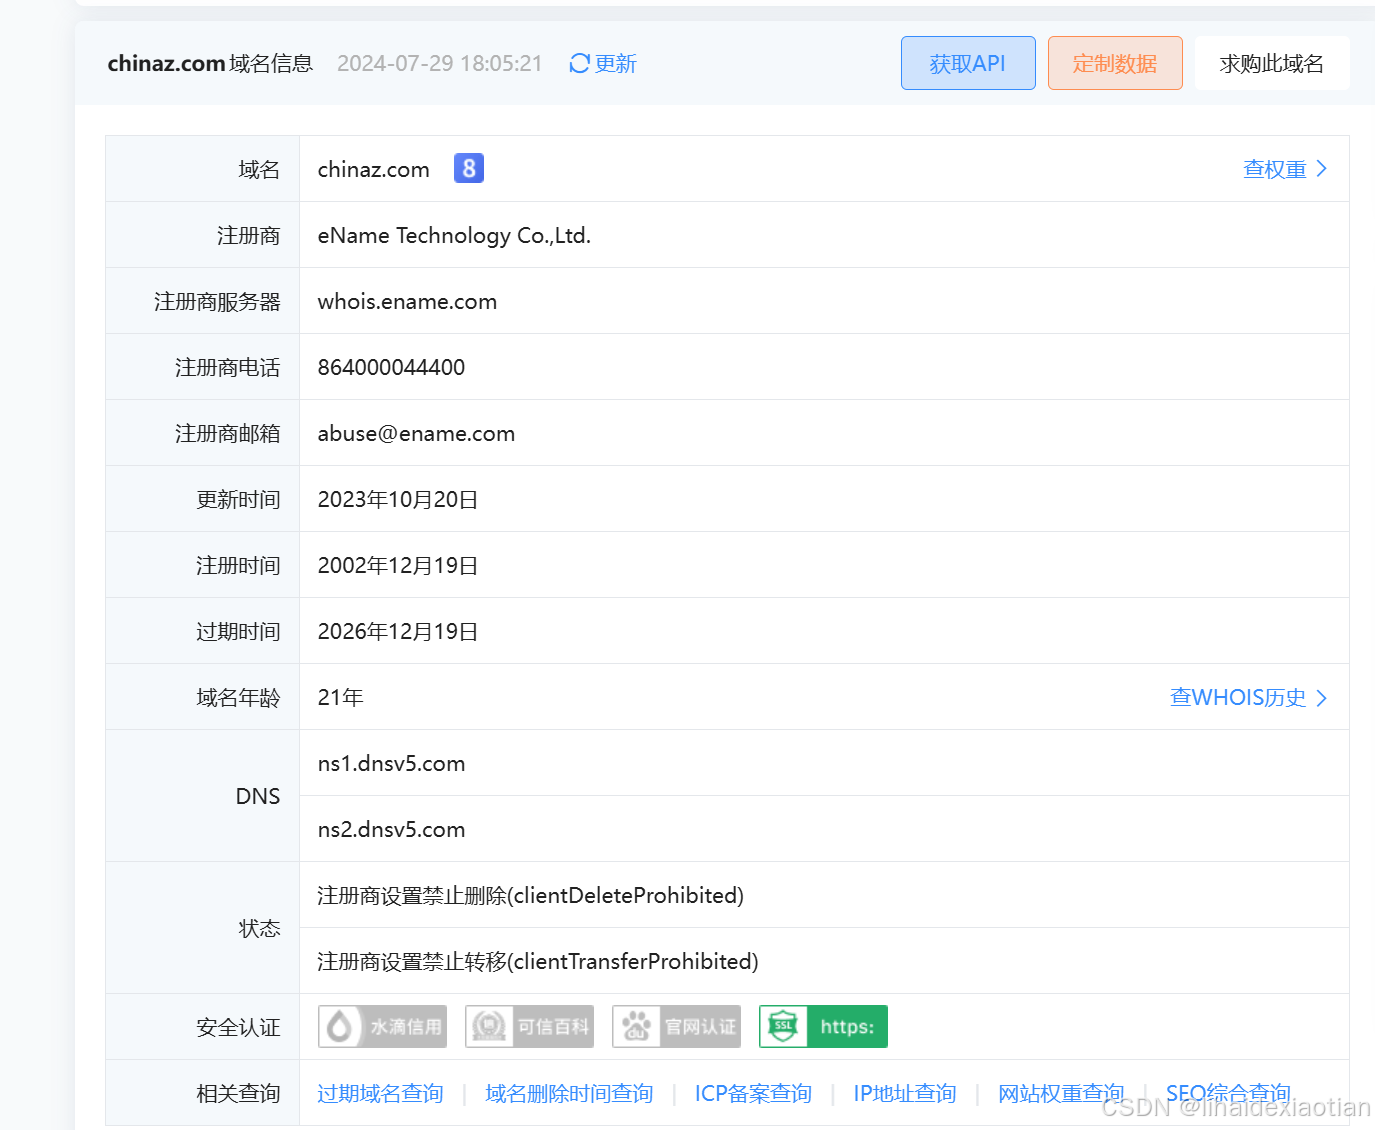Open the 可信百科 security badge

coord(529,1027)
